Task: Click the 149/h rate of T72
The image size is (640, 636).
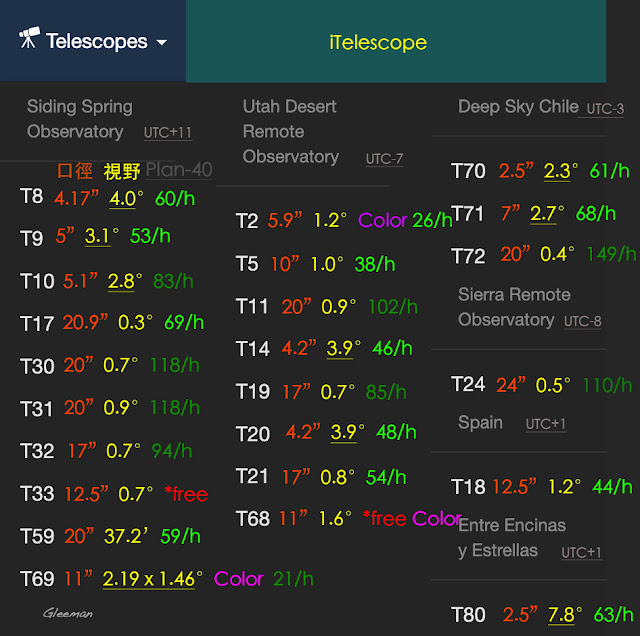Action: pyautogui.click(x=611, y=254)
